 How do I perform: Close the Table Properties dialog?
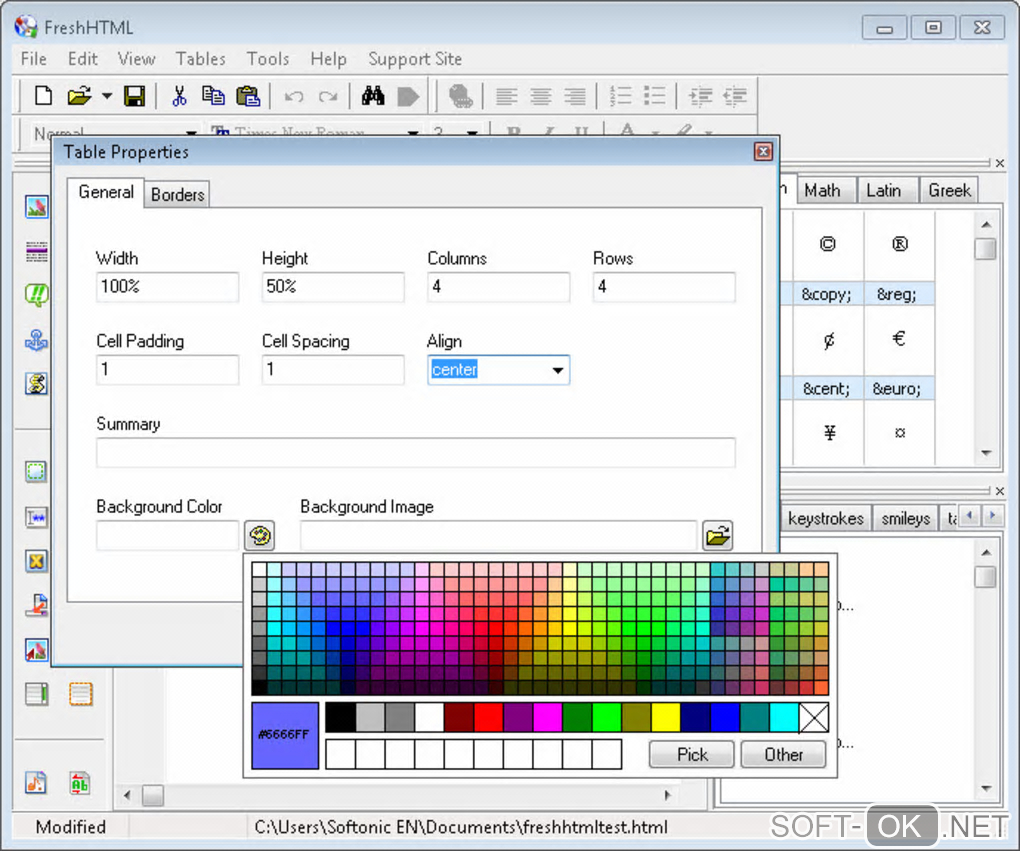[763, 152]
